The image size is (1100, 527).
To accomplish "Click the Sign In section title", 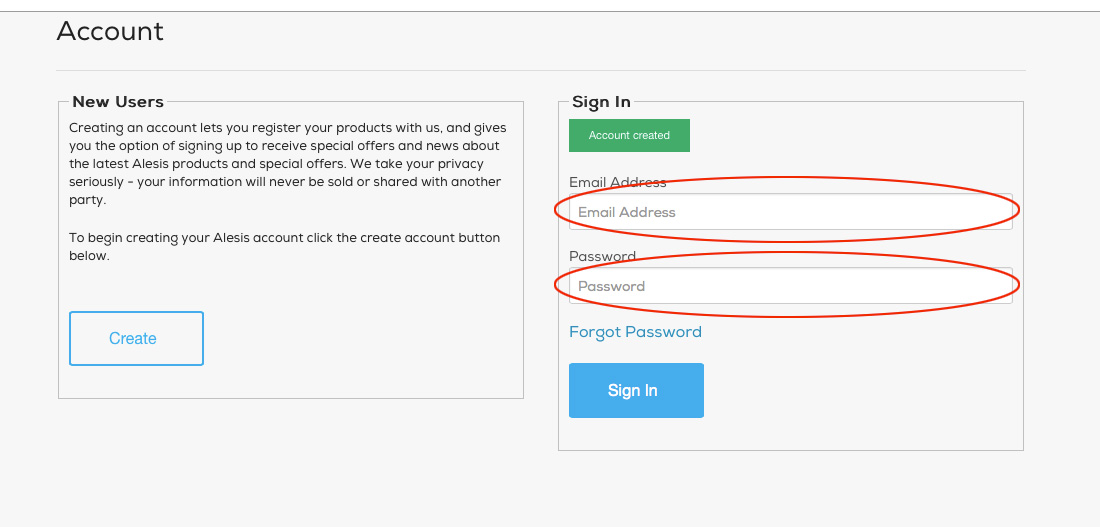I will coord(601,102).
